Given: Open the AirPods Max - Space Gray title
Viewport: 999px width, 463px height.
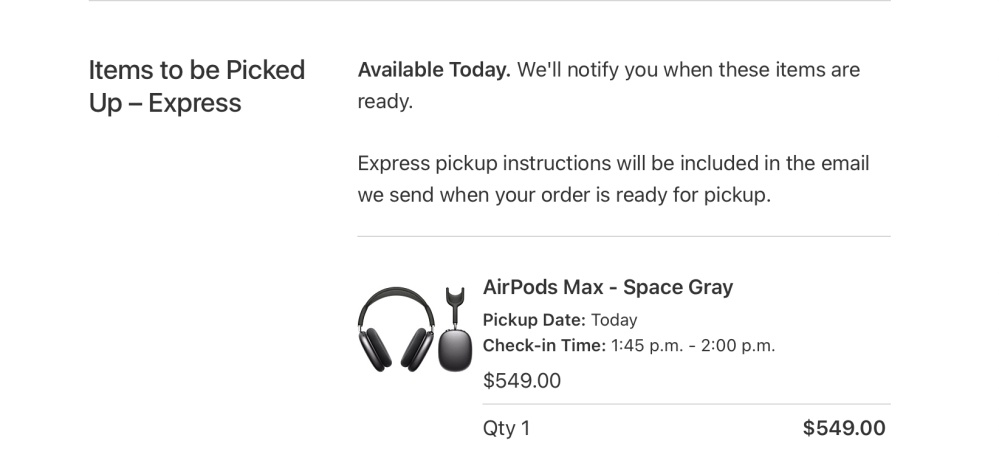Looking at the screenshot, I should 607,287.
